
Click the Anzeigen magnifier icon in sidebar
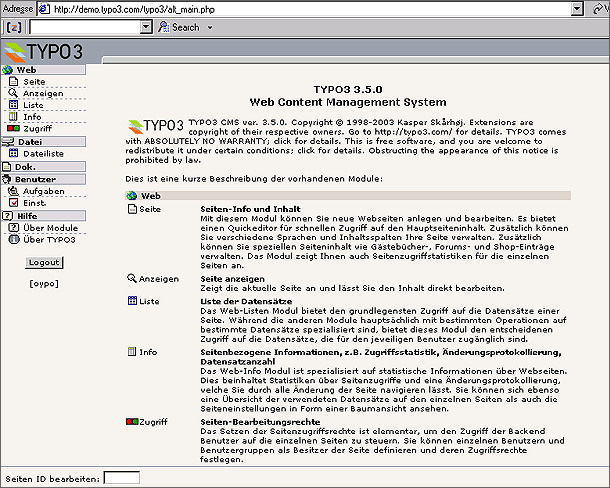pos(13,93)
